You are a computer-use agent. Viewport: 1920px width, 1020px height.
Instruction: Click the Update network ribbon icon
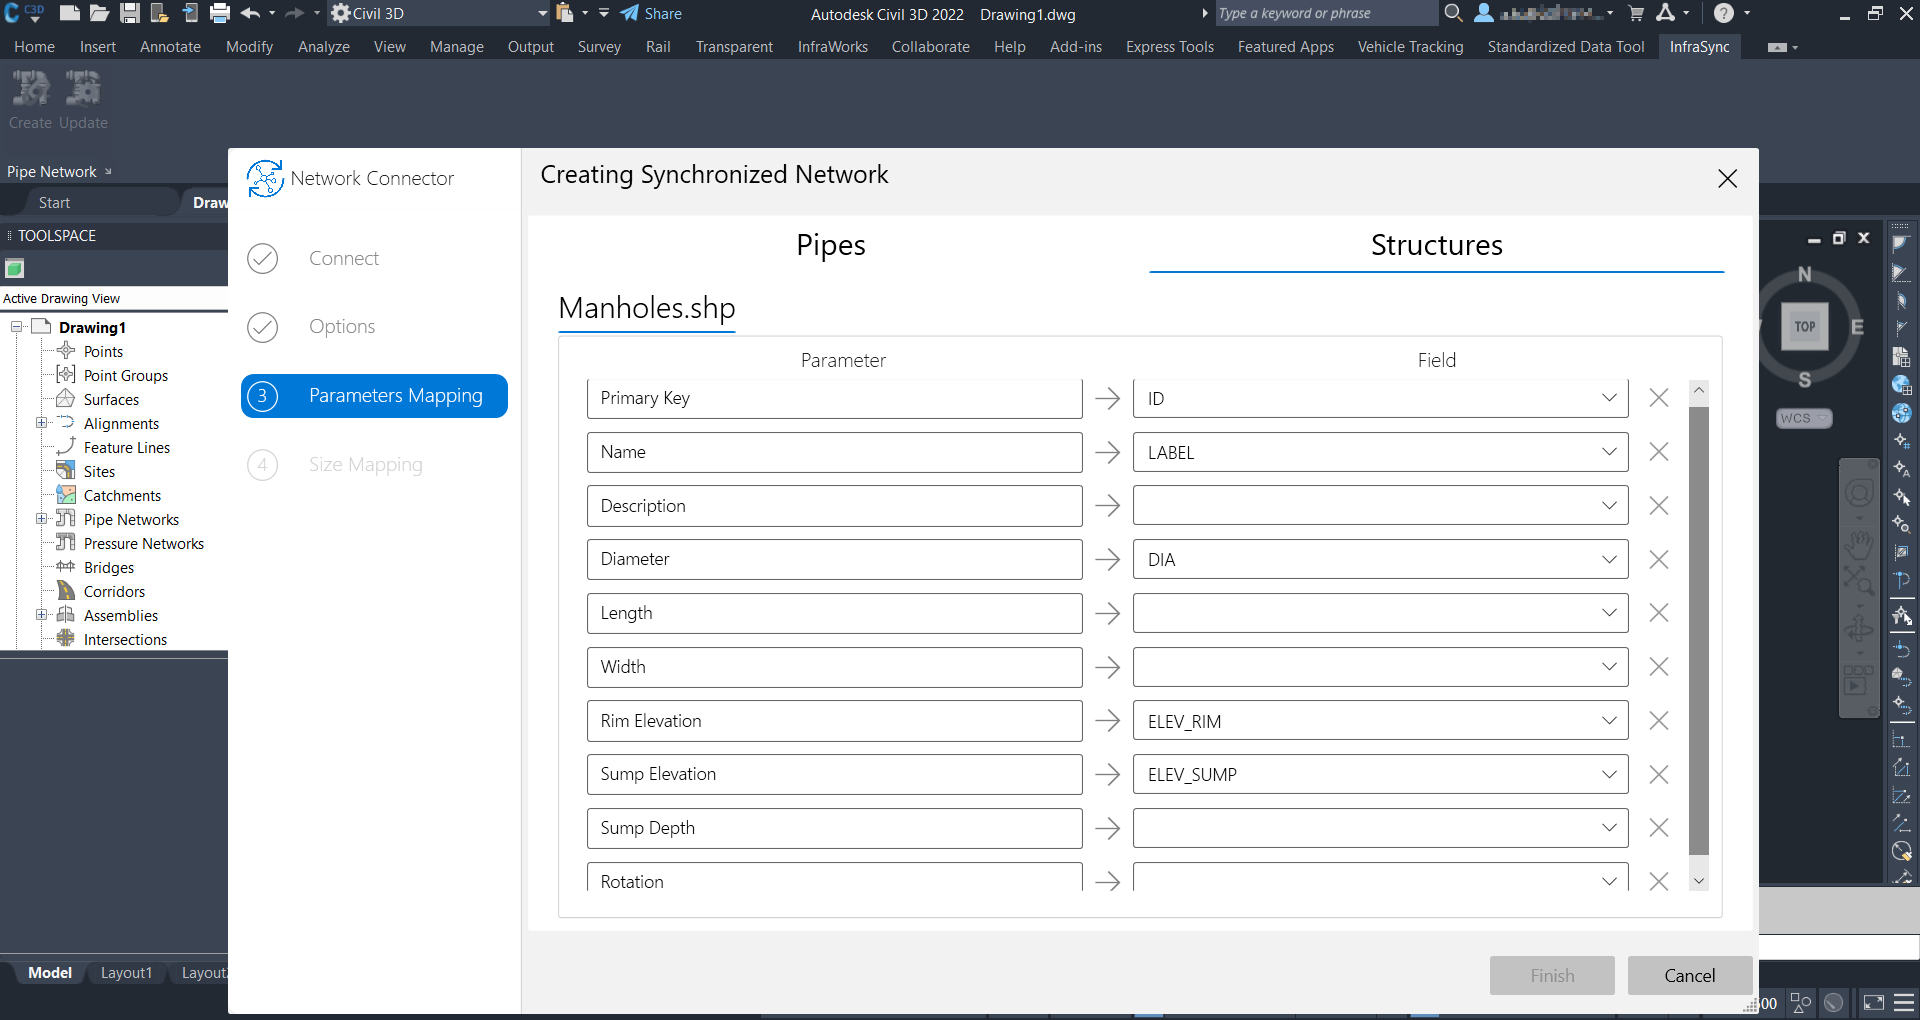pos(83,90)
